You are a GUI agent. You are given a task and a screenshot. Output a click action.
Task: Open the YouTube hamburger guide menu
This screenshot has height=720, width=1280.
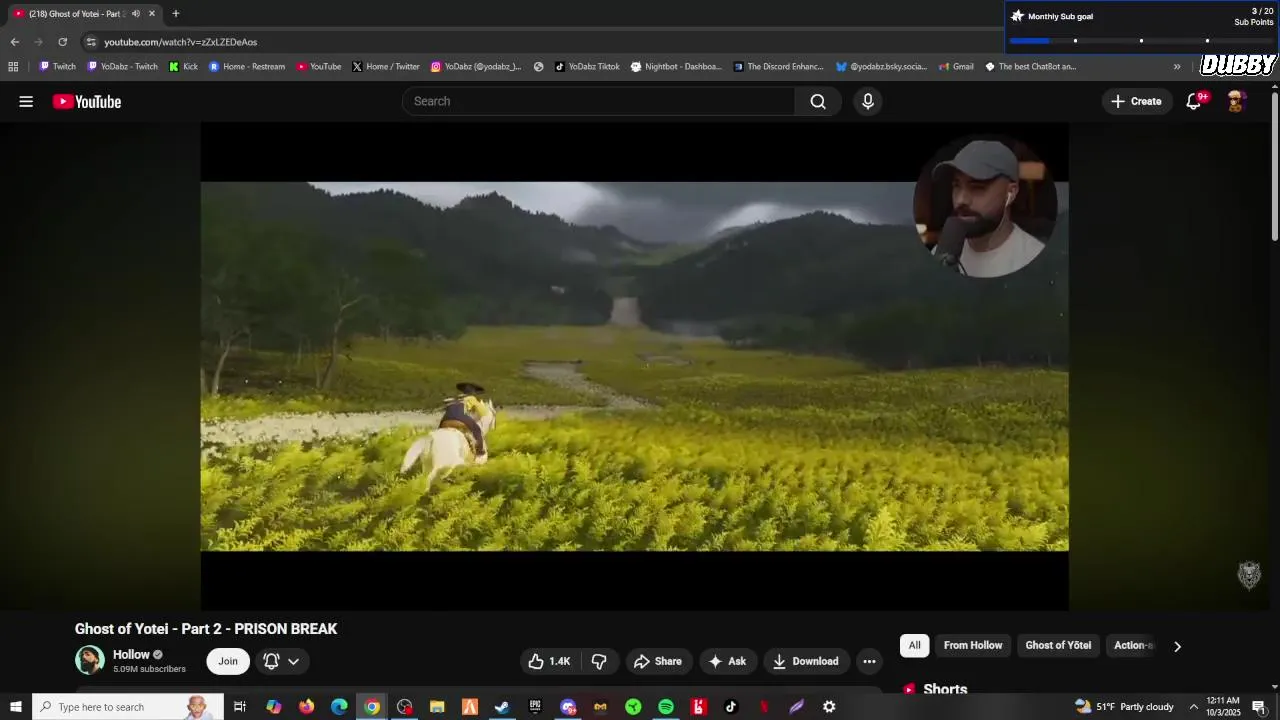point(26,101)
